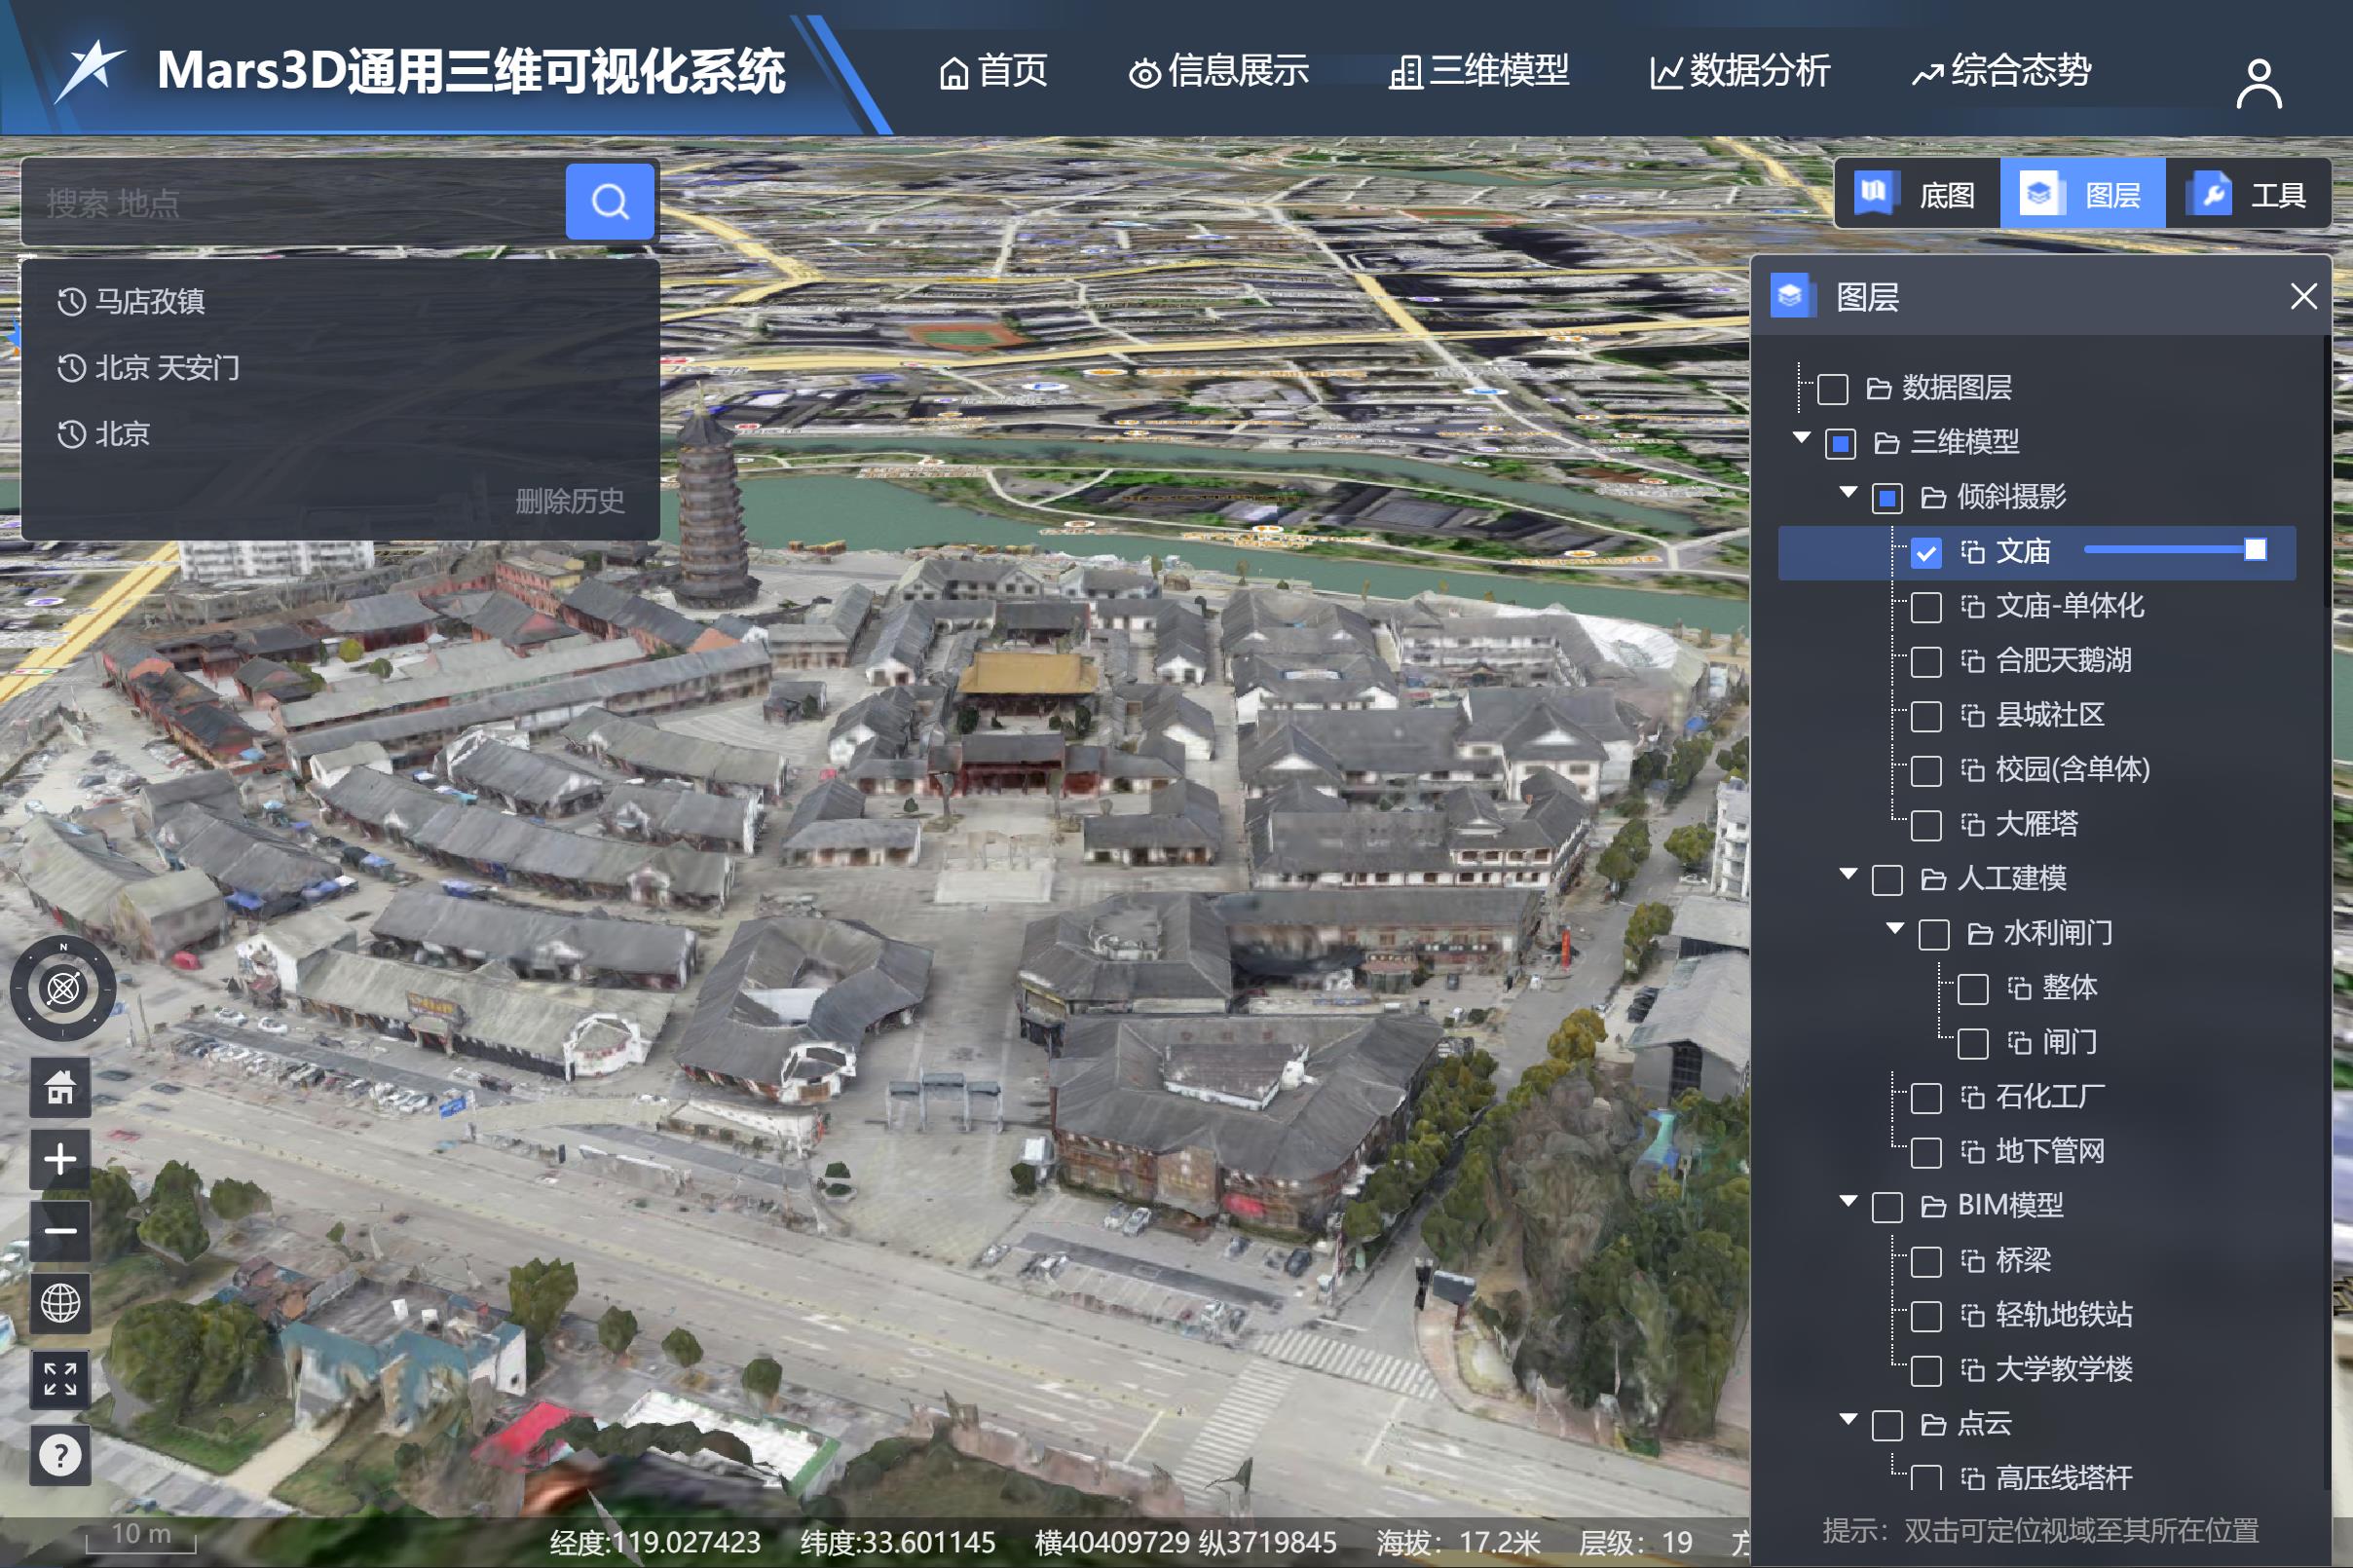Collapse the BIM模型 folder arrow

(x=1848, y=1202)
